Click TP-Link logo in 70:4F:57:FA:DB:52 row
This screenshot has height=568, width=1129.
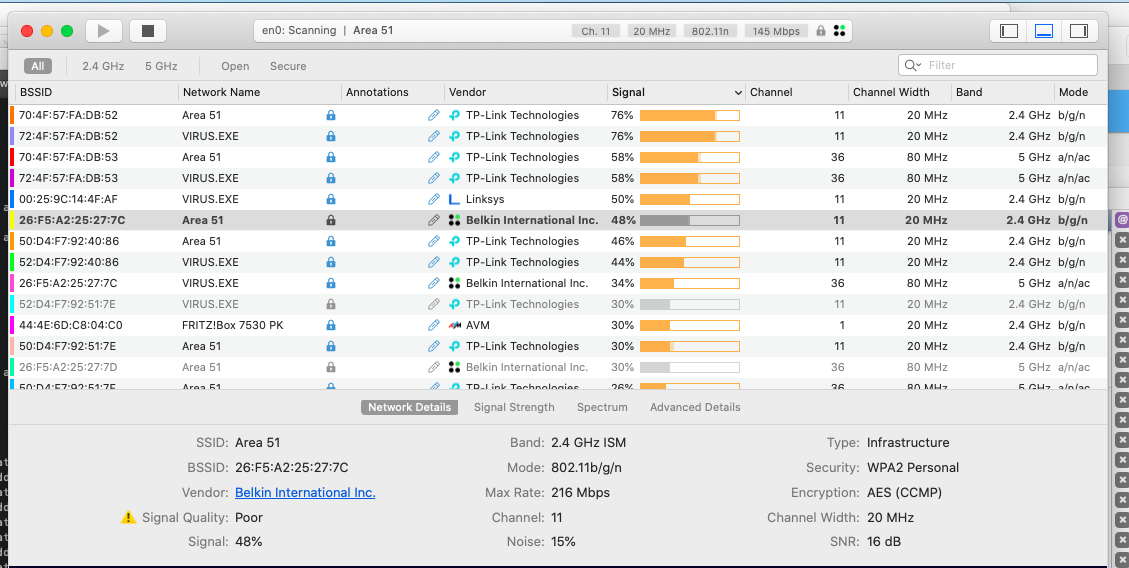click(454, 115)
